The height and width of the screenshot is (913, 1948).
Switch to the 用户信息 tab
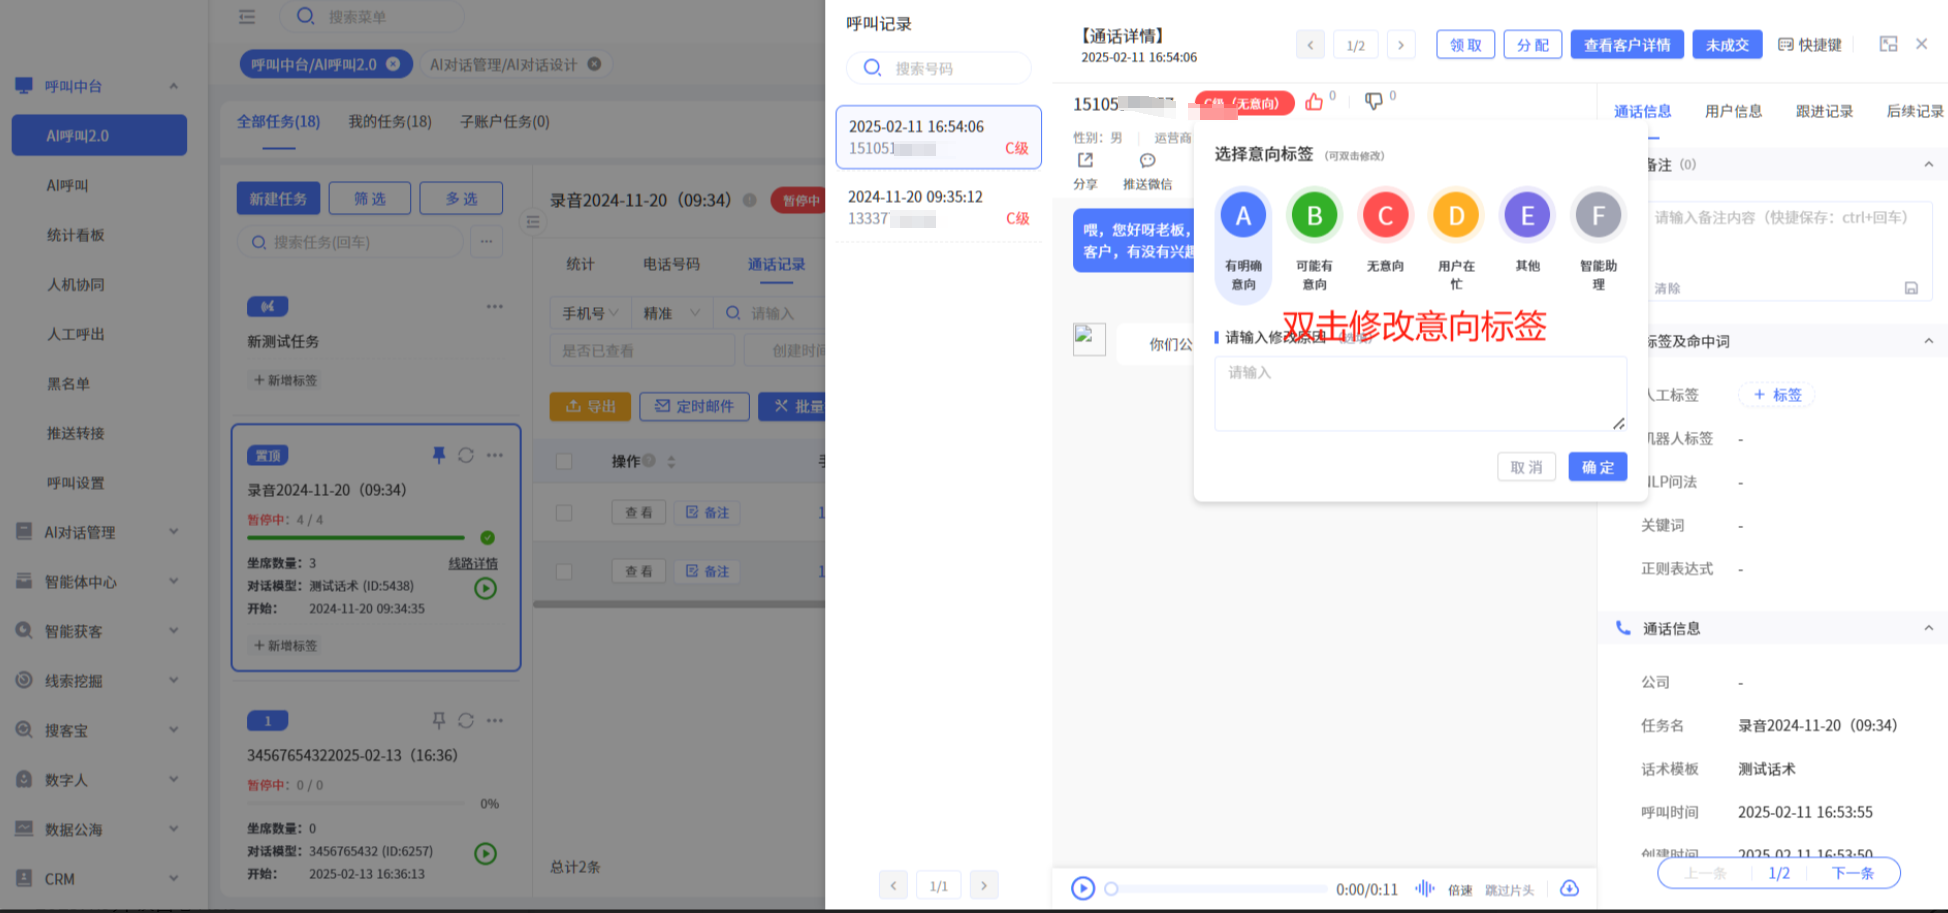1733,111
